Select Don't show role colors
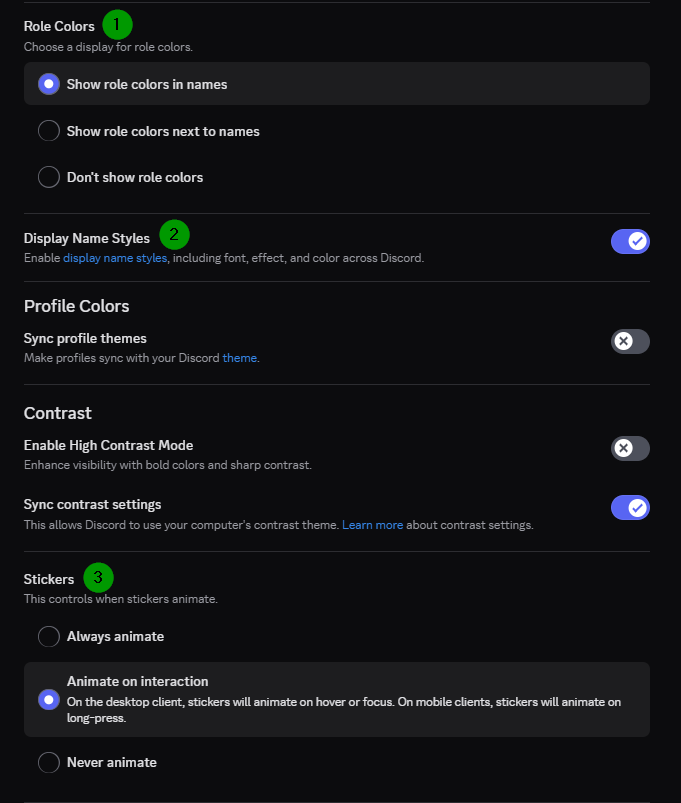Viewport: 681px width, 803px height. pyautogui.click(x=48, y=177)
